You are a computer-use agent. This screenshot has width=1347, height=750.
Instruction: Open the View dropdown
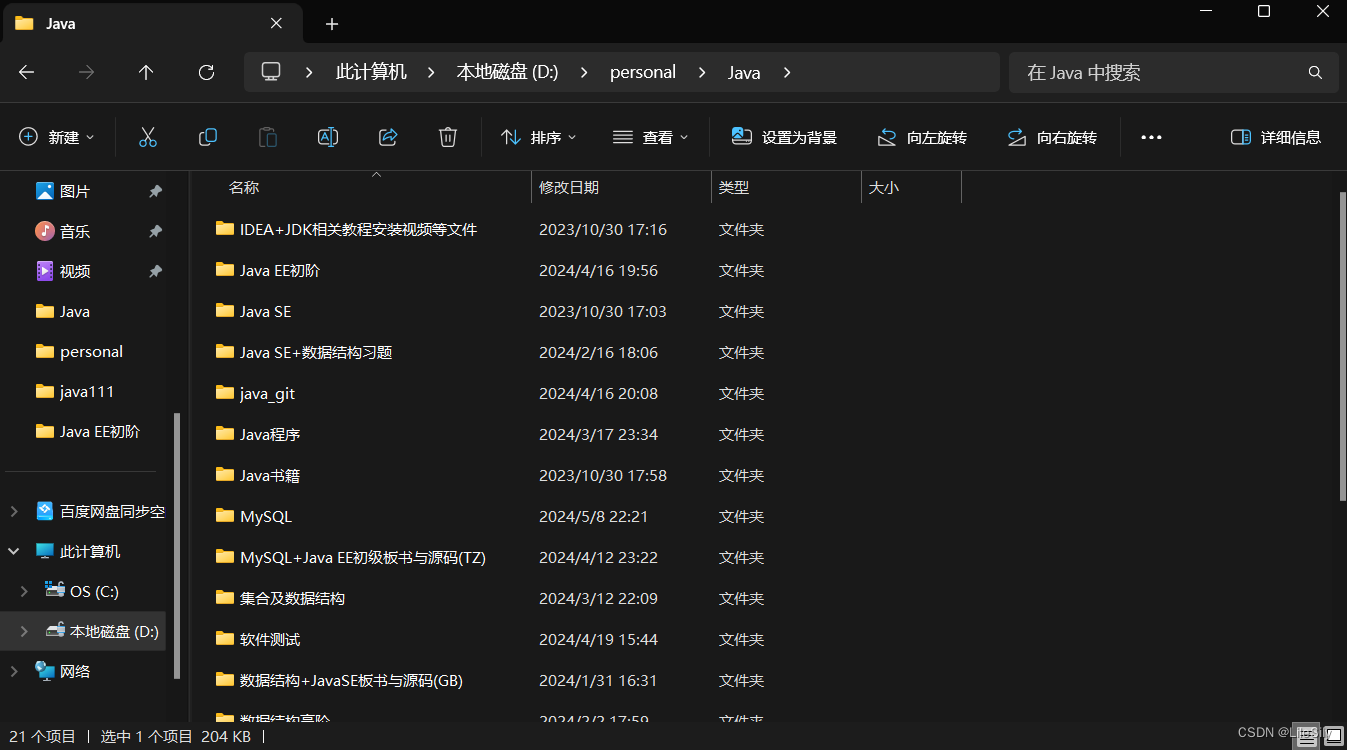coord(651,137)
